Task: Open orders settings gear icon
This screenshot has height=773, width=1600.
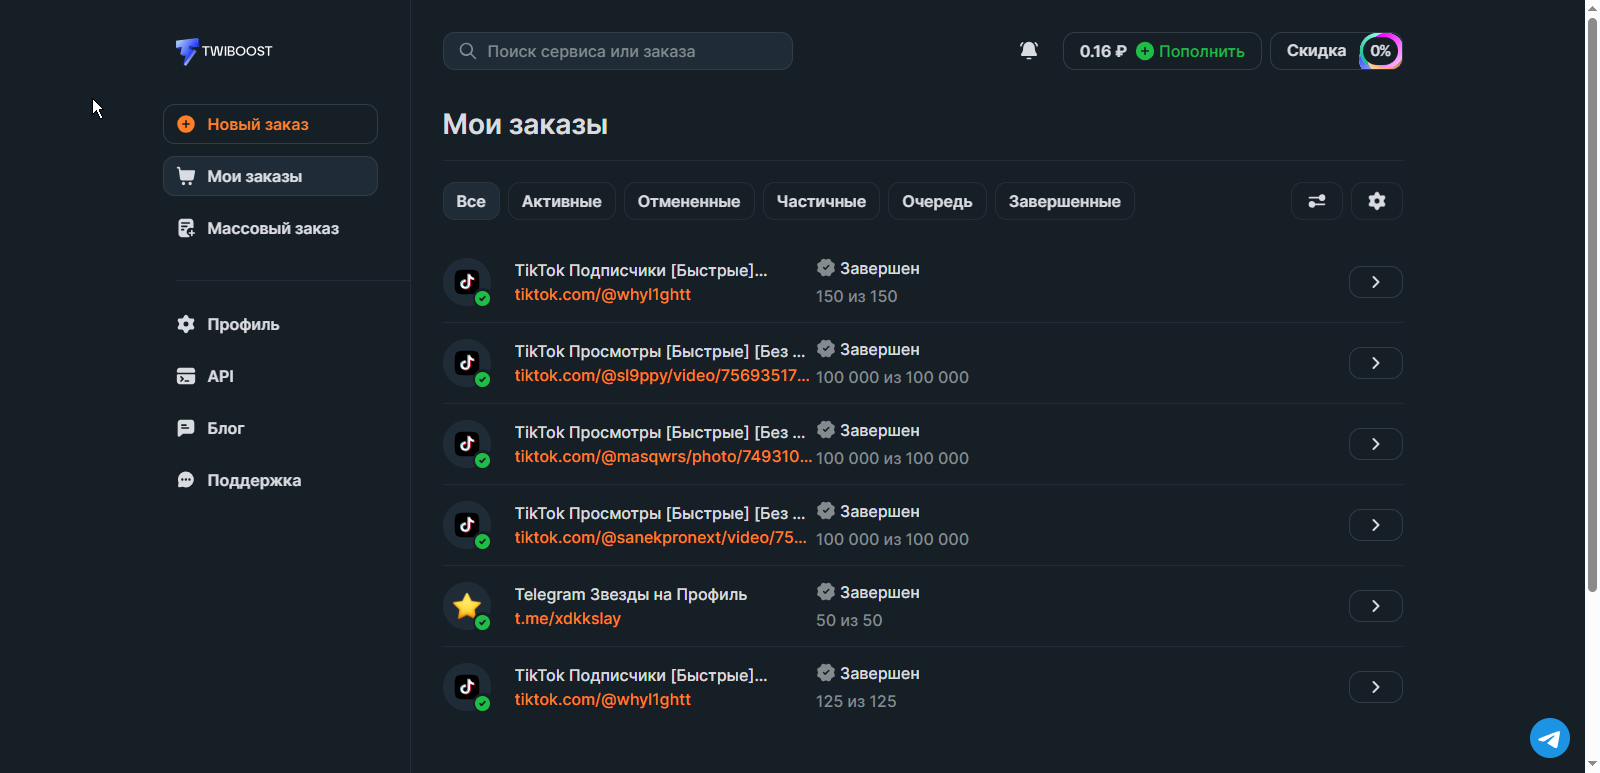Action: click(1376, 201)
